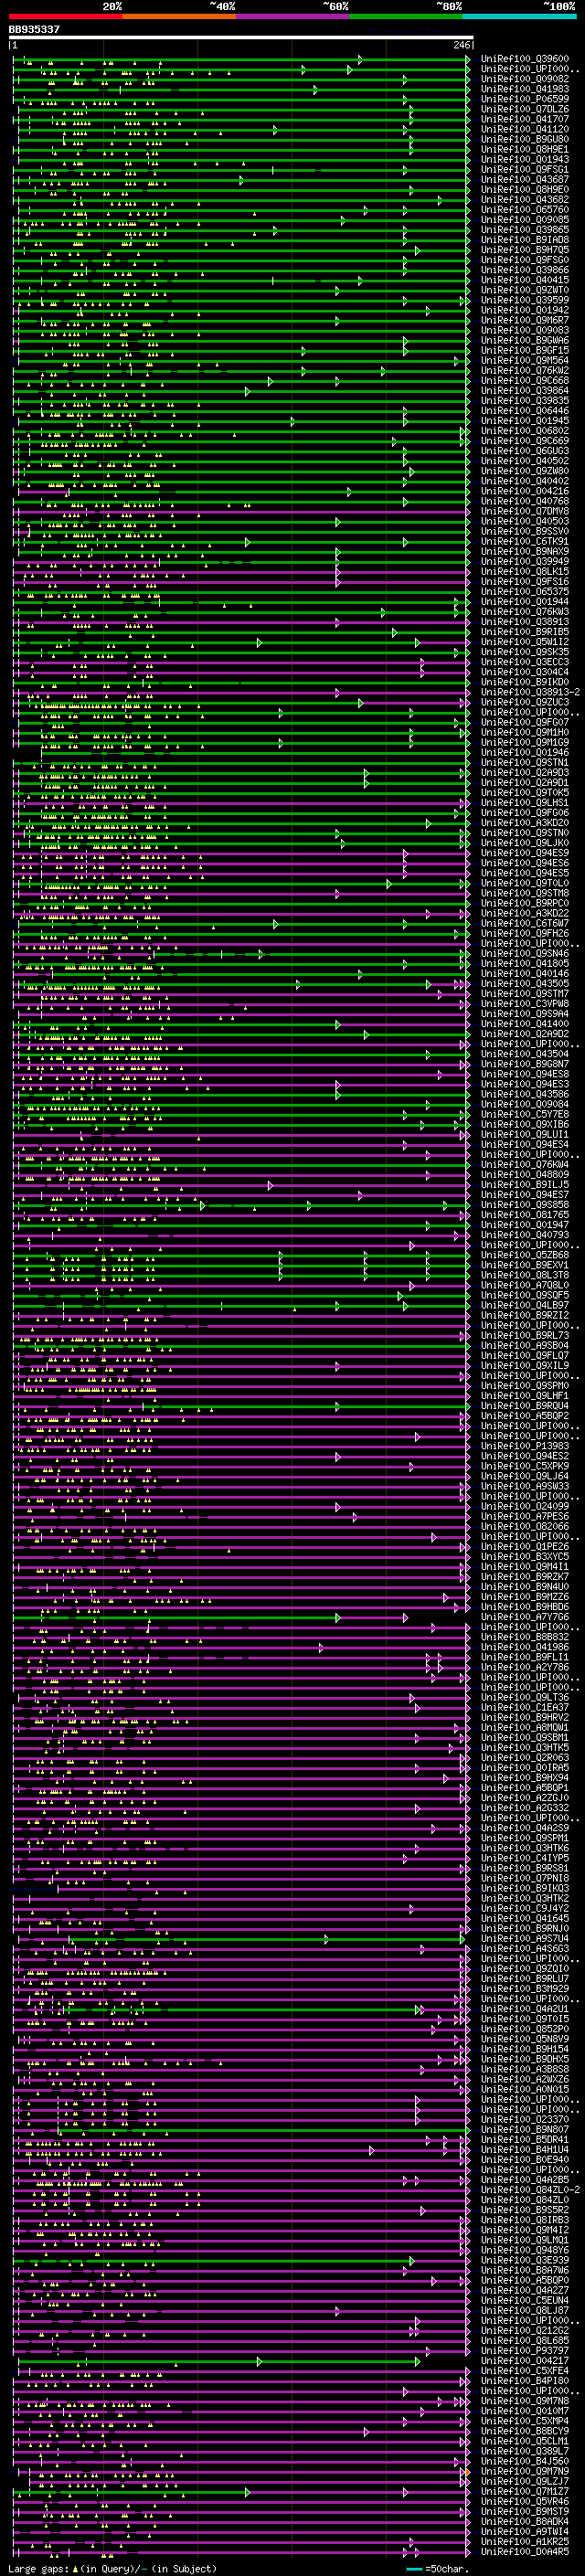585x2576 pixels.
Task: Open the UniRef100_D0A4R5 hit label
Action: pyautogui.click(x=525, y=2552)
